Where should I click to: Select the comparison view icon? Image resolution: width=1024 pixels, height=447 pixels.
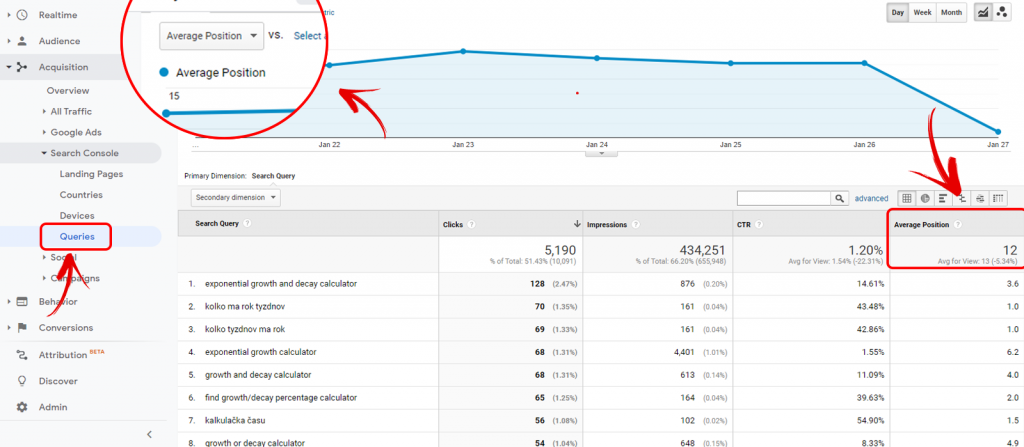961,198
